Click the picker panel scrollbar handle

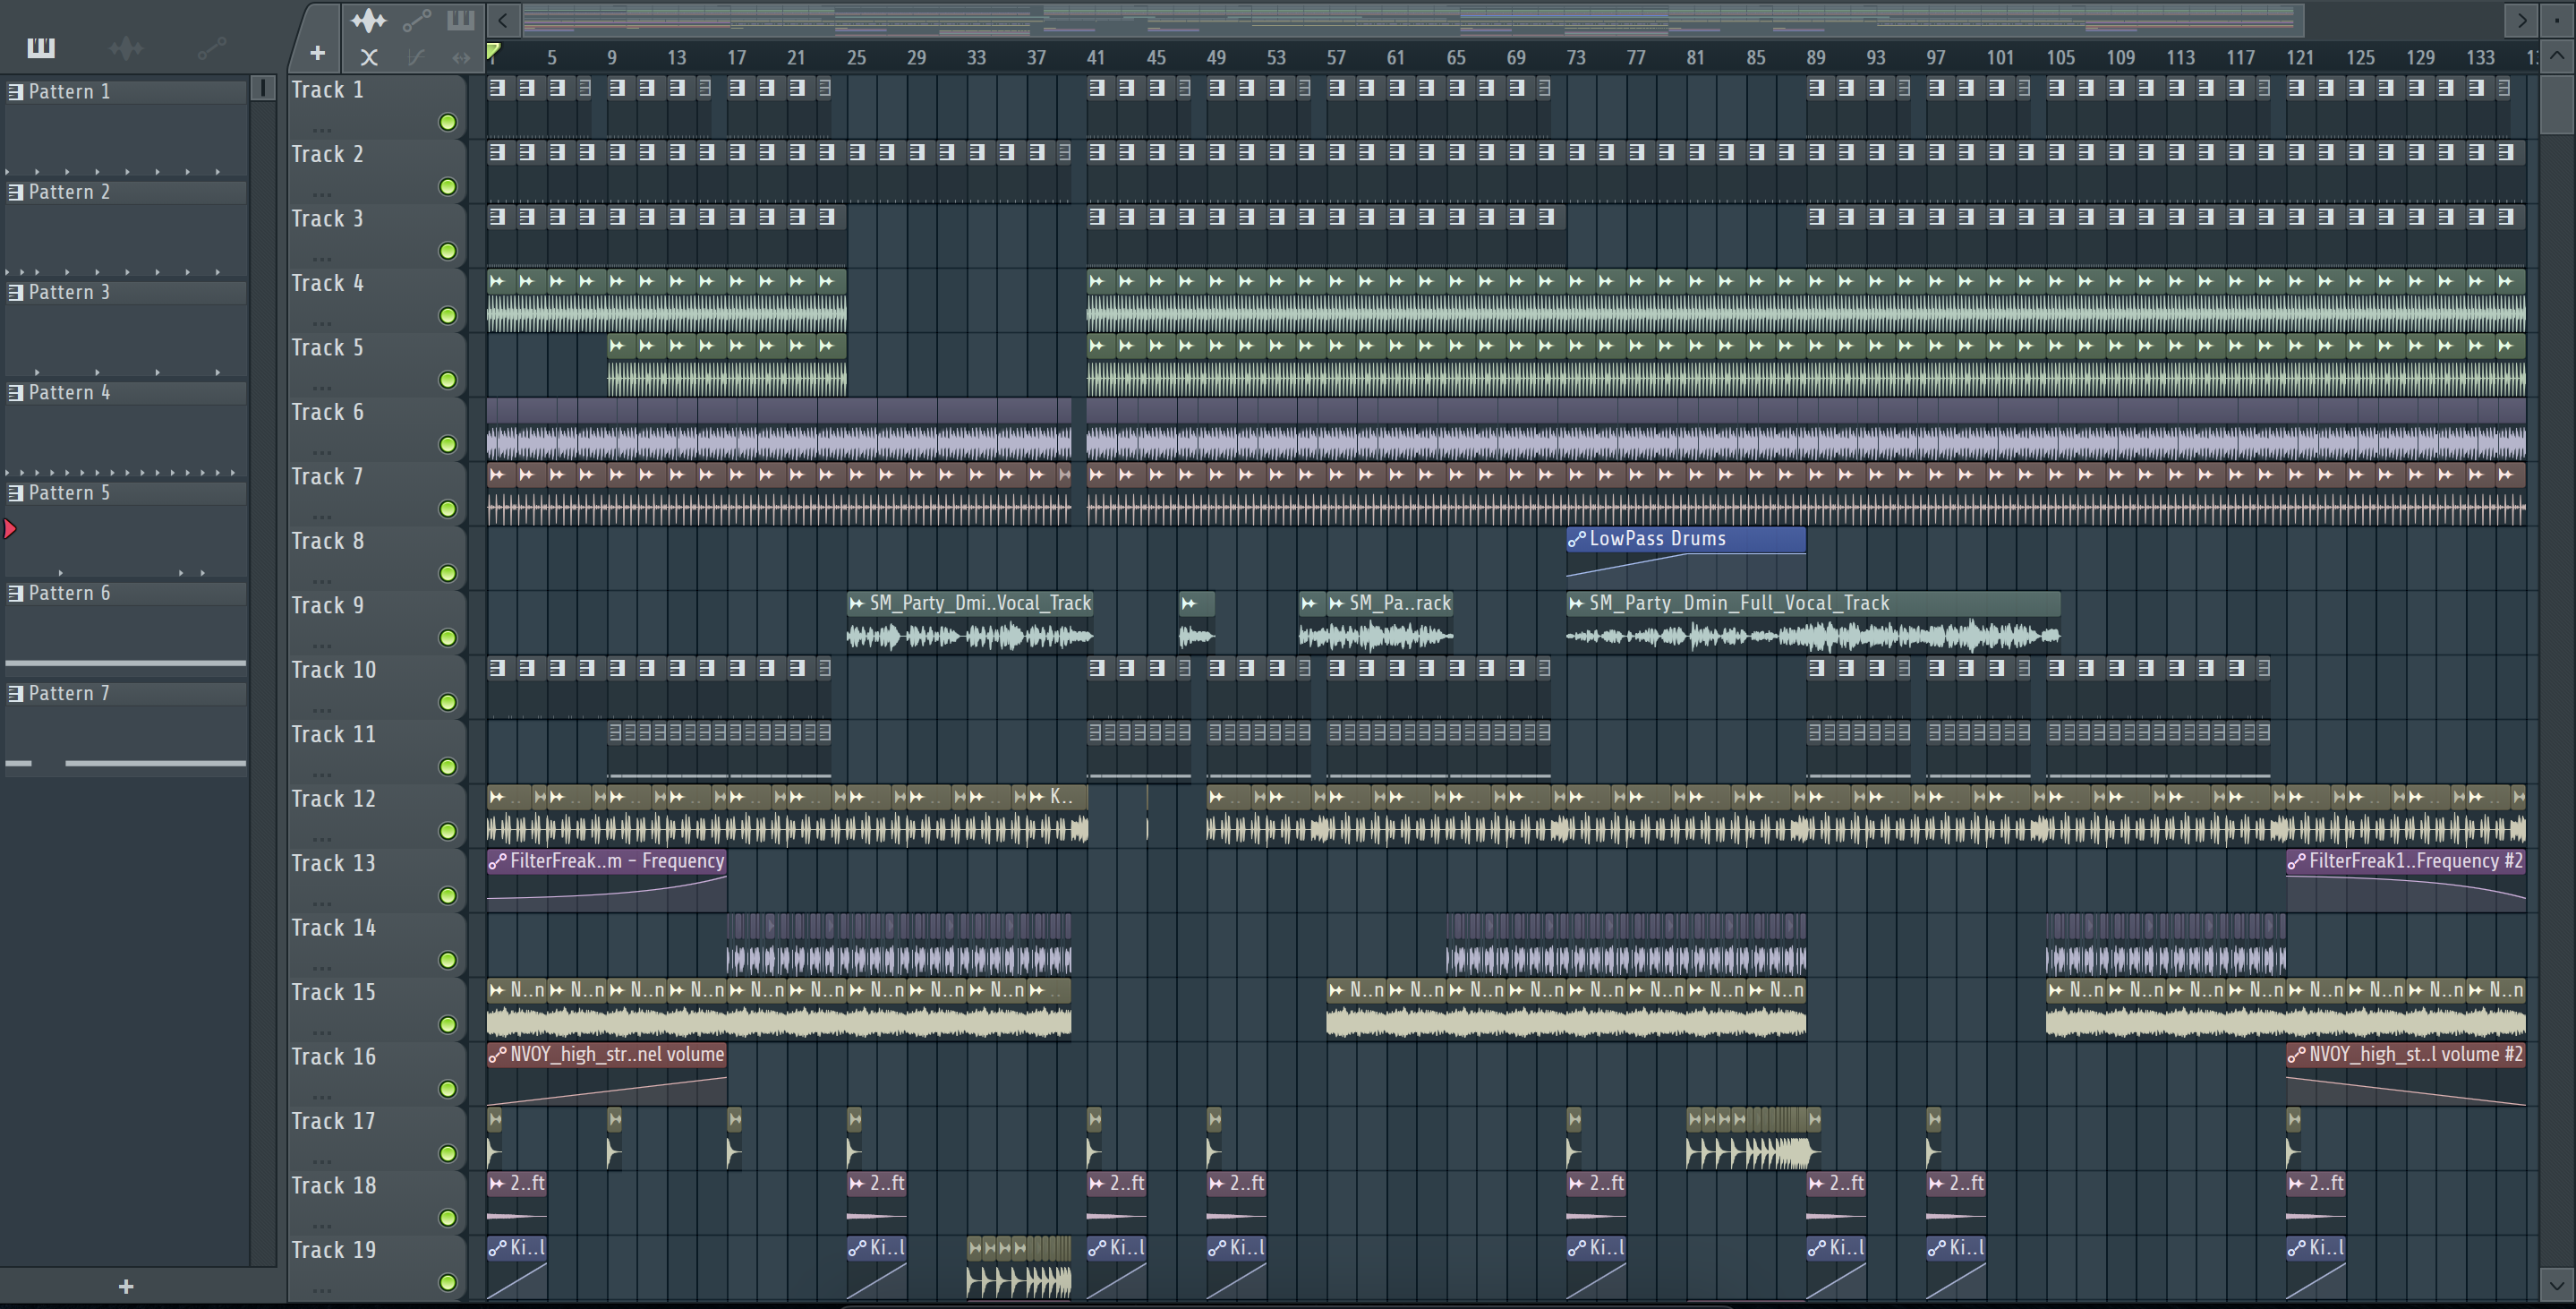[263, 88]
